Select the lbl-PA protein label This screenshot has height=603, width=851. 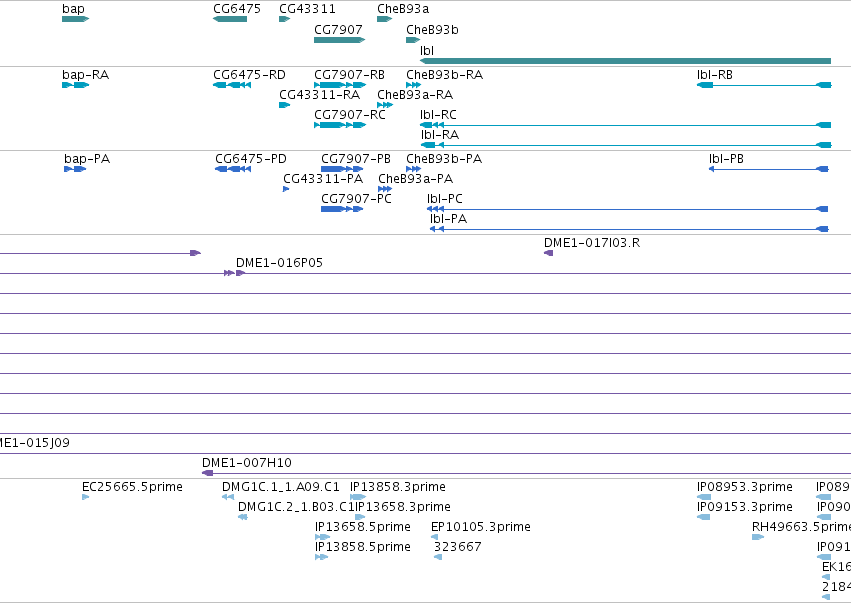click(x=448, y=219)
